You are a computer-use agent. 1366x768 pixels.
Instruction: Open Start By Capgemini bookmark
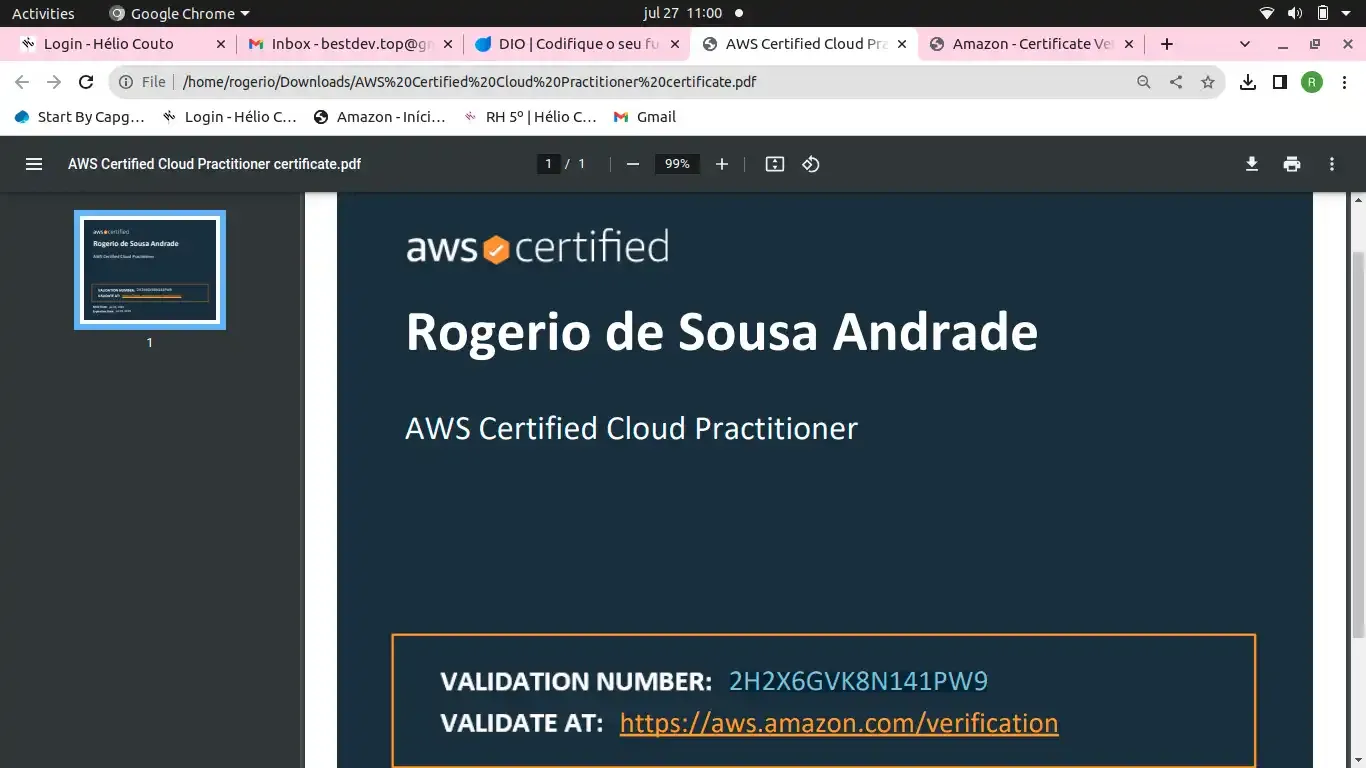80,117
